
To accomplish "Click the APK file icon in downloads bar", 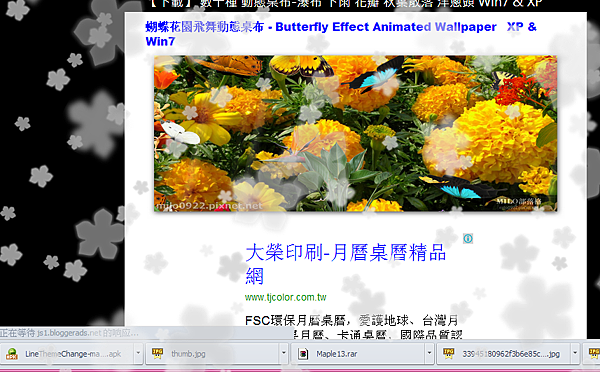I will point(12,354).
